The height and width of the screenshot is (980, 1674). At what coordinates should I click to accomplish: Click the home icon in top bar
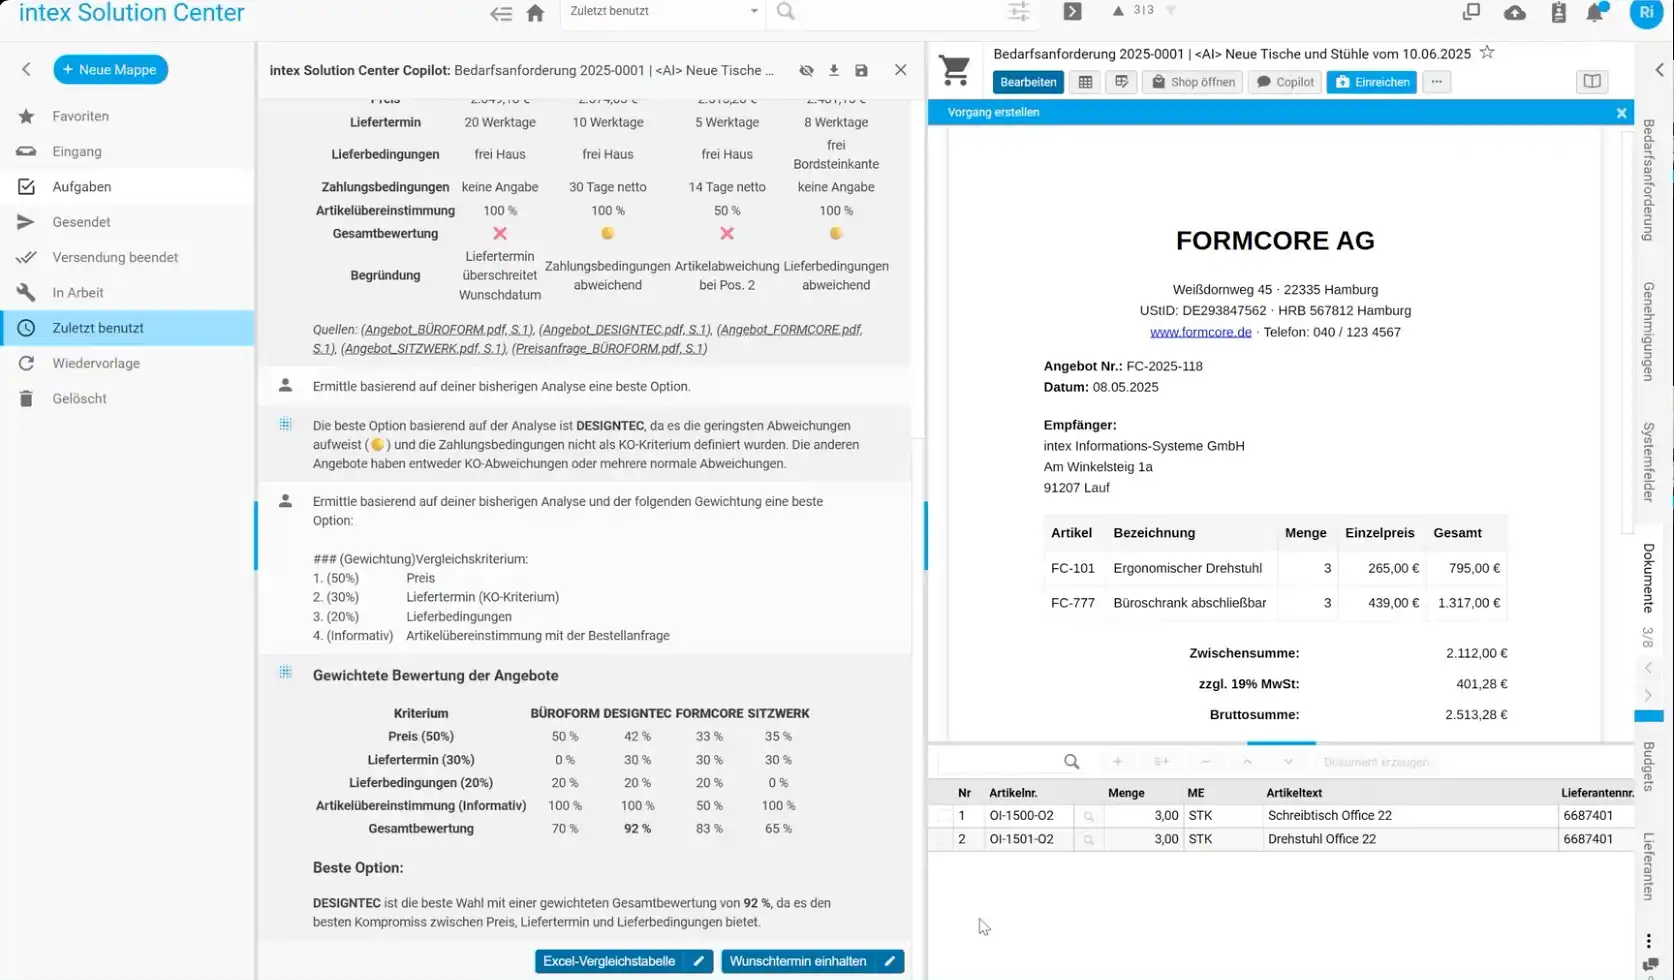535,13
